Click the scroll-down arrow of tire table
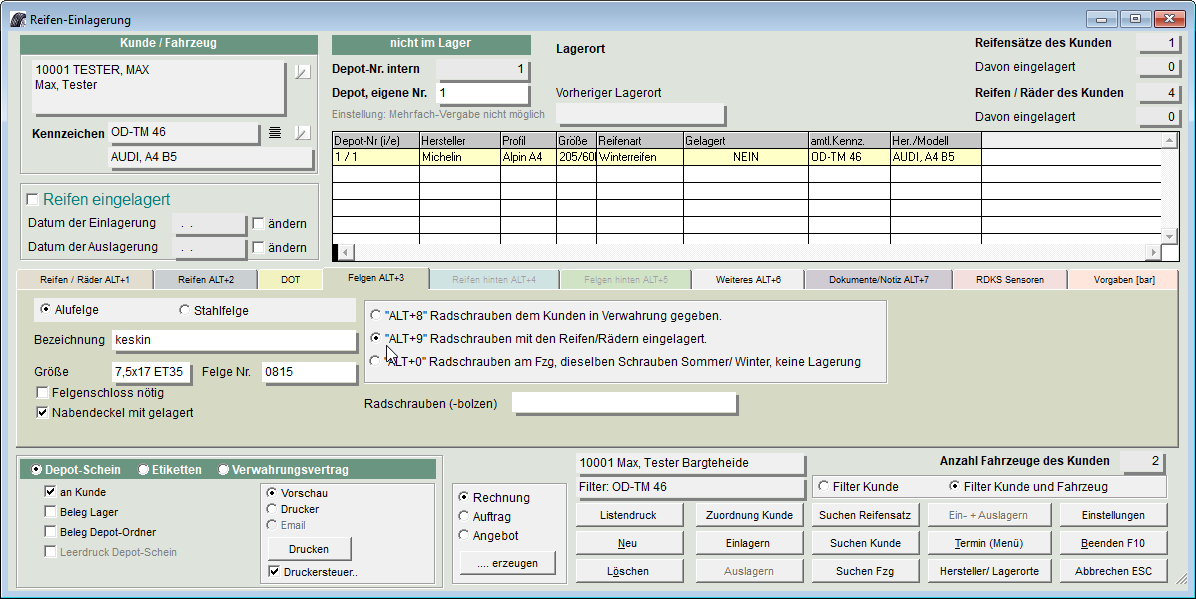1196x599 pixels. click(1169, 237)
